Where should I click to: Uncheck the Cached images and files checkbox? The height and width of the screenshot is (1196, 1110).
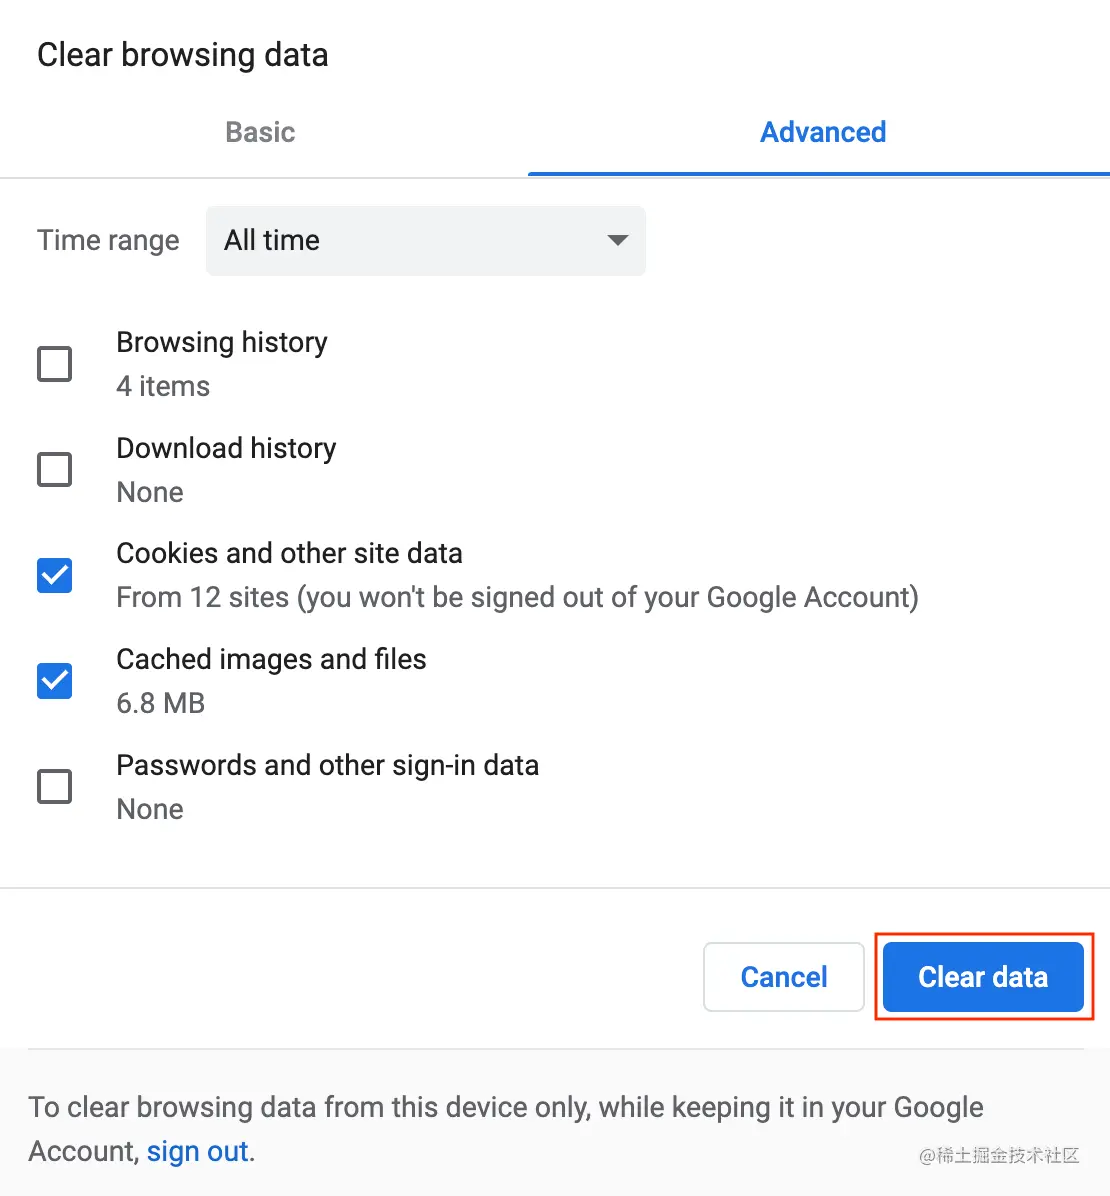point(55,680)
